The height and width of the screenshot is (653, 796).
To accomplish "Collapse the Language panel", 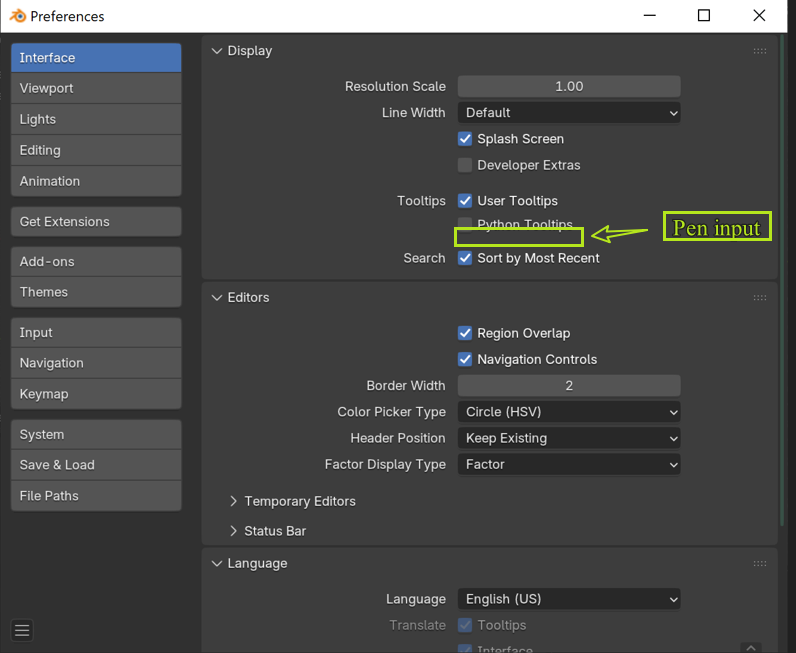I will (x=217, y=564).
